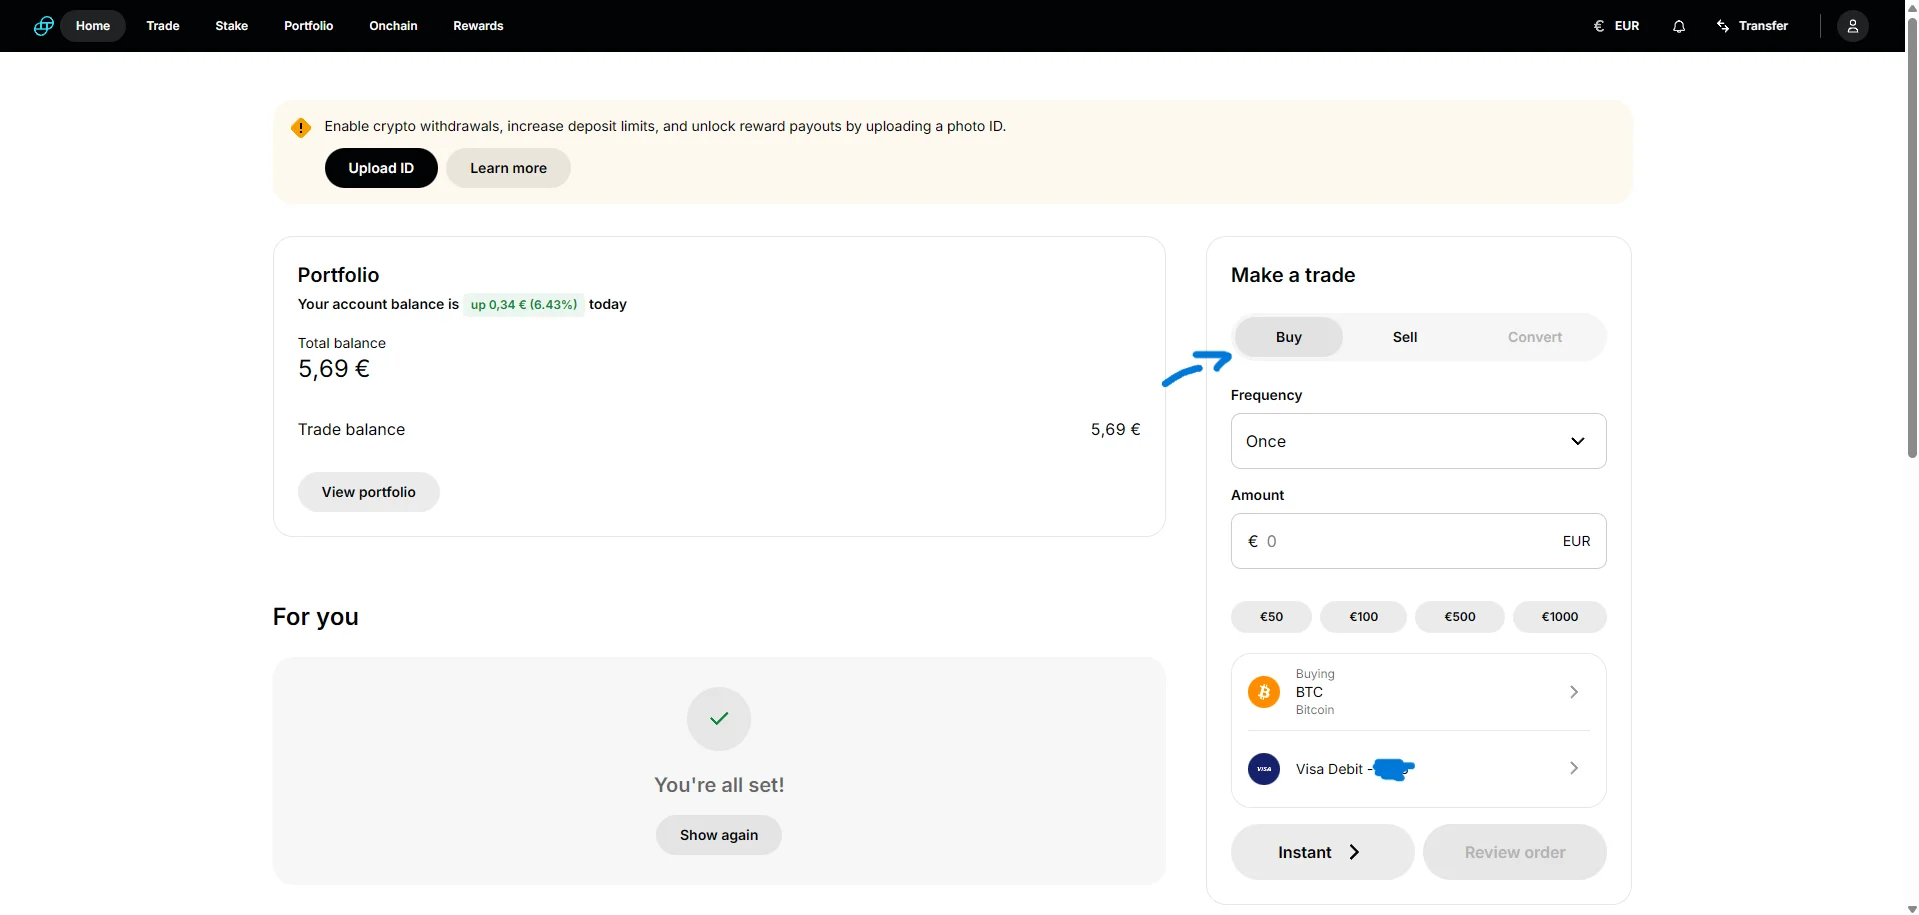
Task: Click the Review order button
Action: [x=1514, y=851]
